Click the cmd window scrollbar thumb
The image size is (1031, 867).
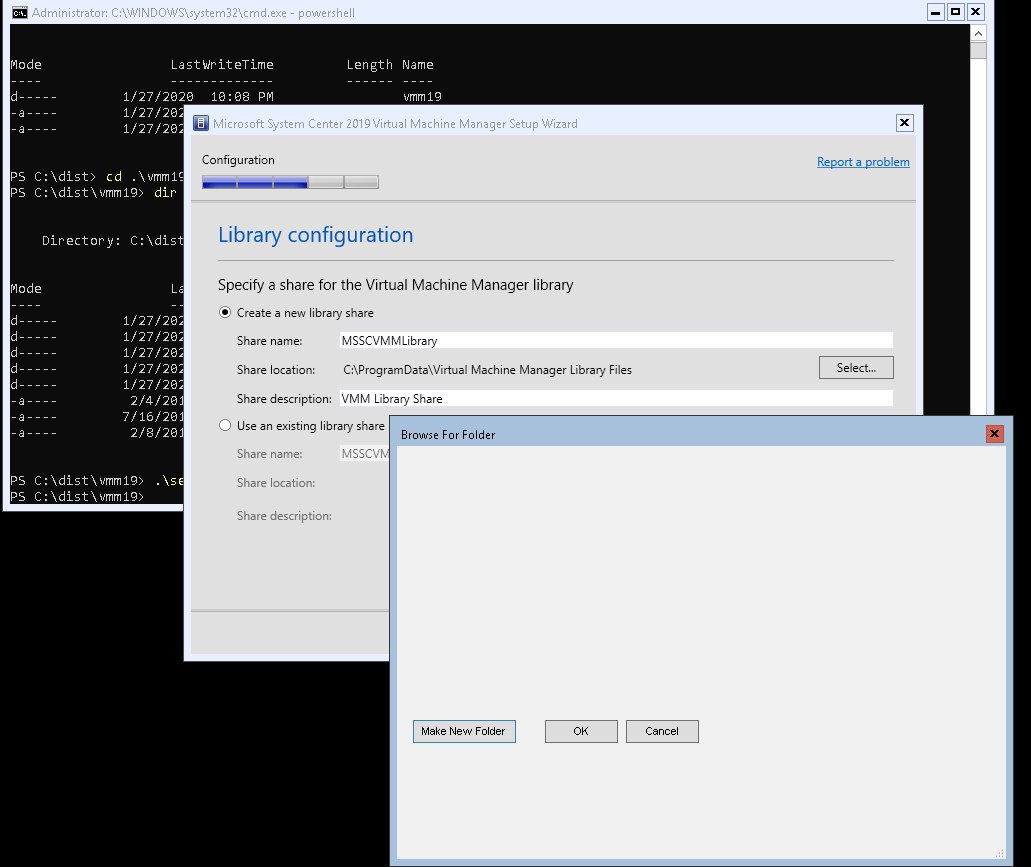[978, 51]
